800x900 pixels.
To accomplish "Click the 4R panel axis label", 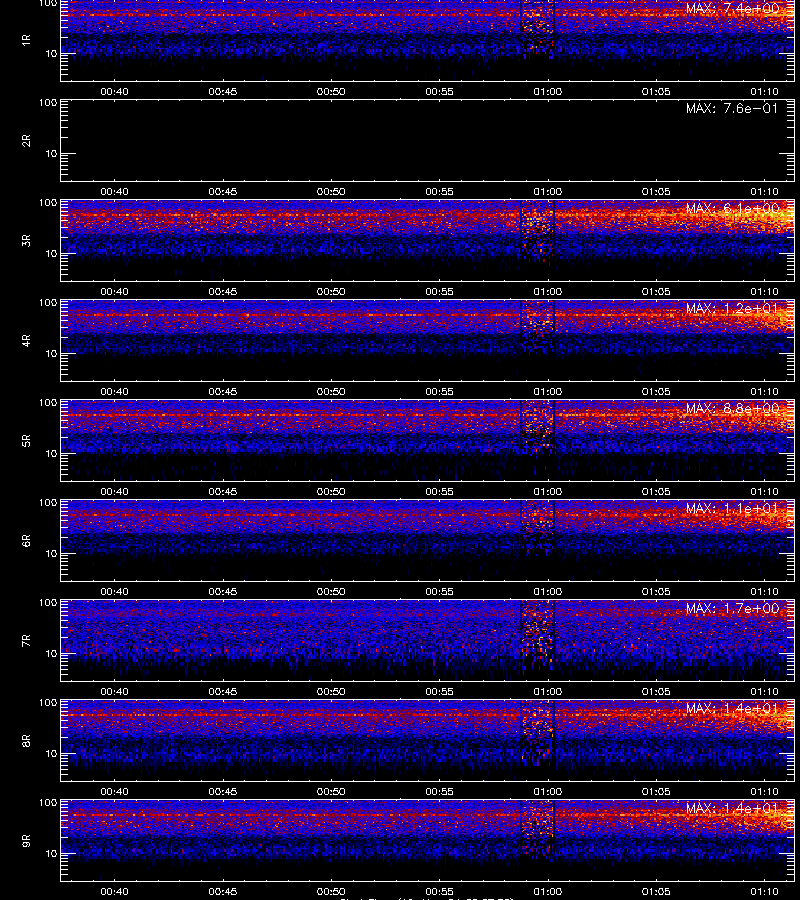I will [26, 340].
